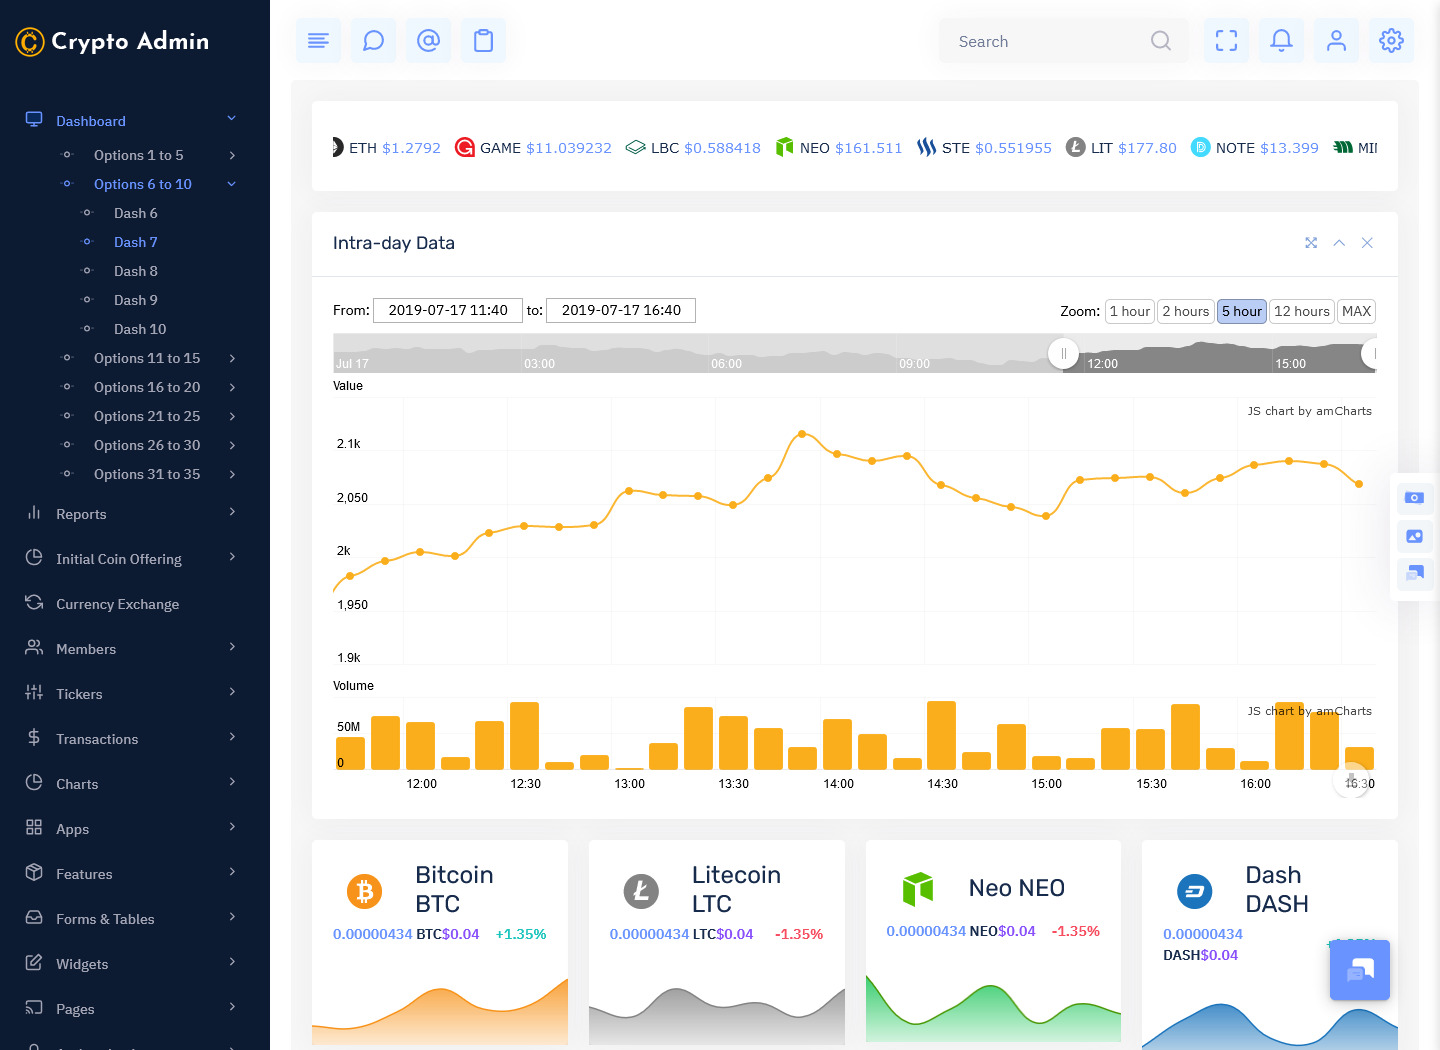Click the From date input field

[x=448, y=310]
